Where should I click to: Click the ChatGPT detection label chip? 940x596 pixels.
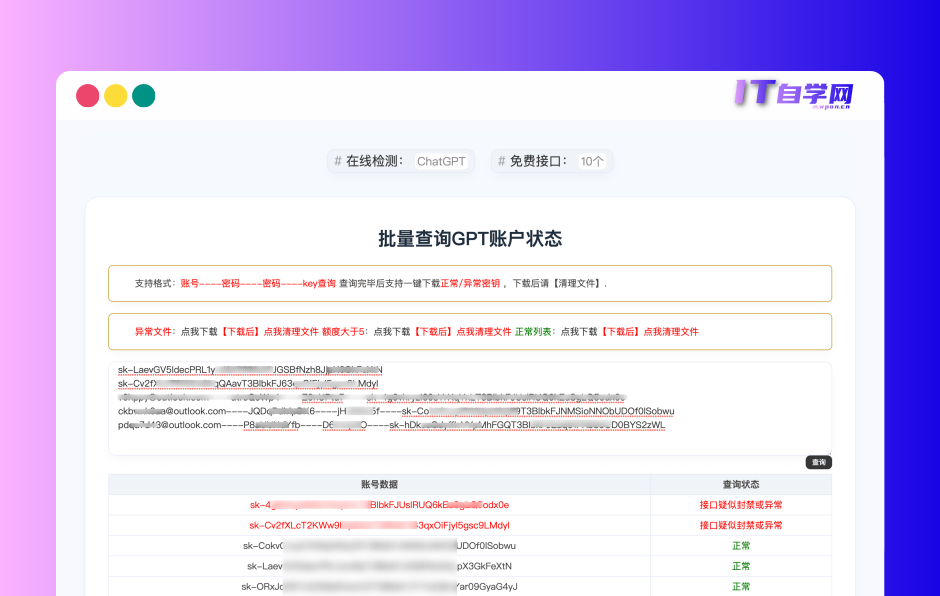pos(440,161)
